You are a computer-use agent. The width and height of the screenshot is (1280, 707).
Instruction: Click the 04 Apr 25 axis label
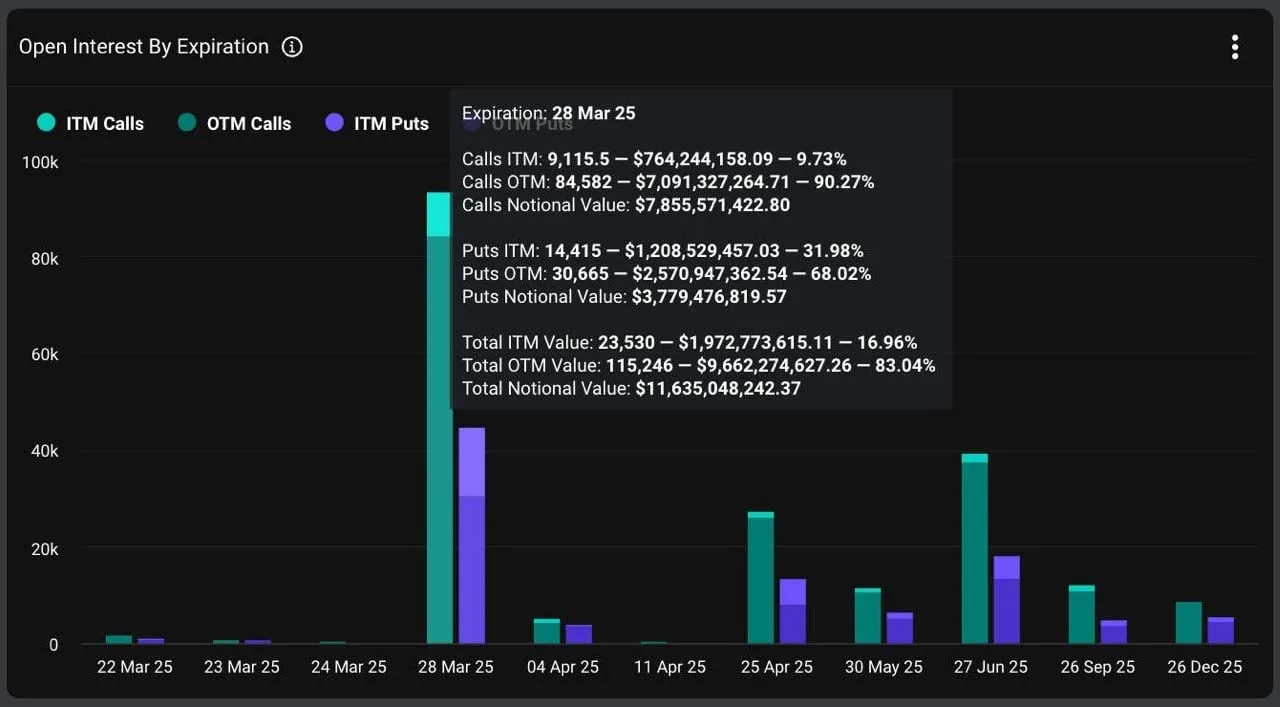pos(563,667)
